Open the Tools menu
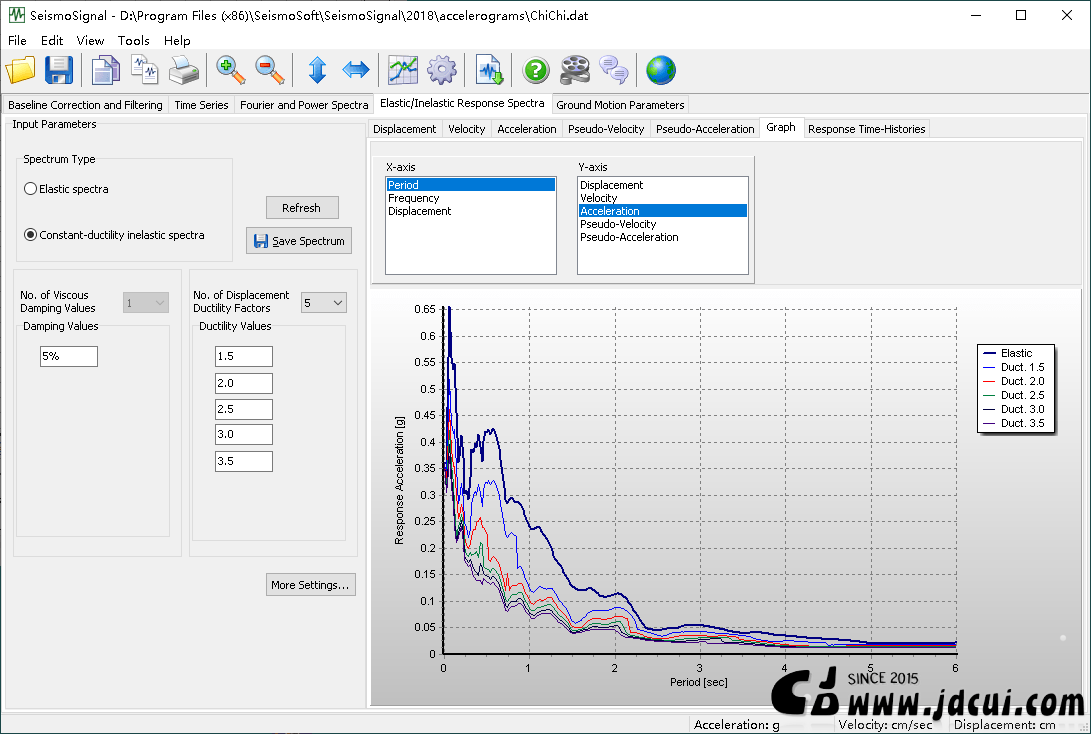Image resolution: width=1091 pixels, height=734 pixels. (134, 40)
